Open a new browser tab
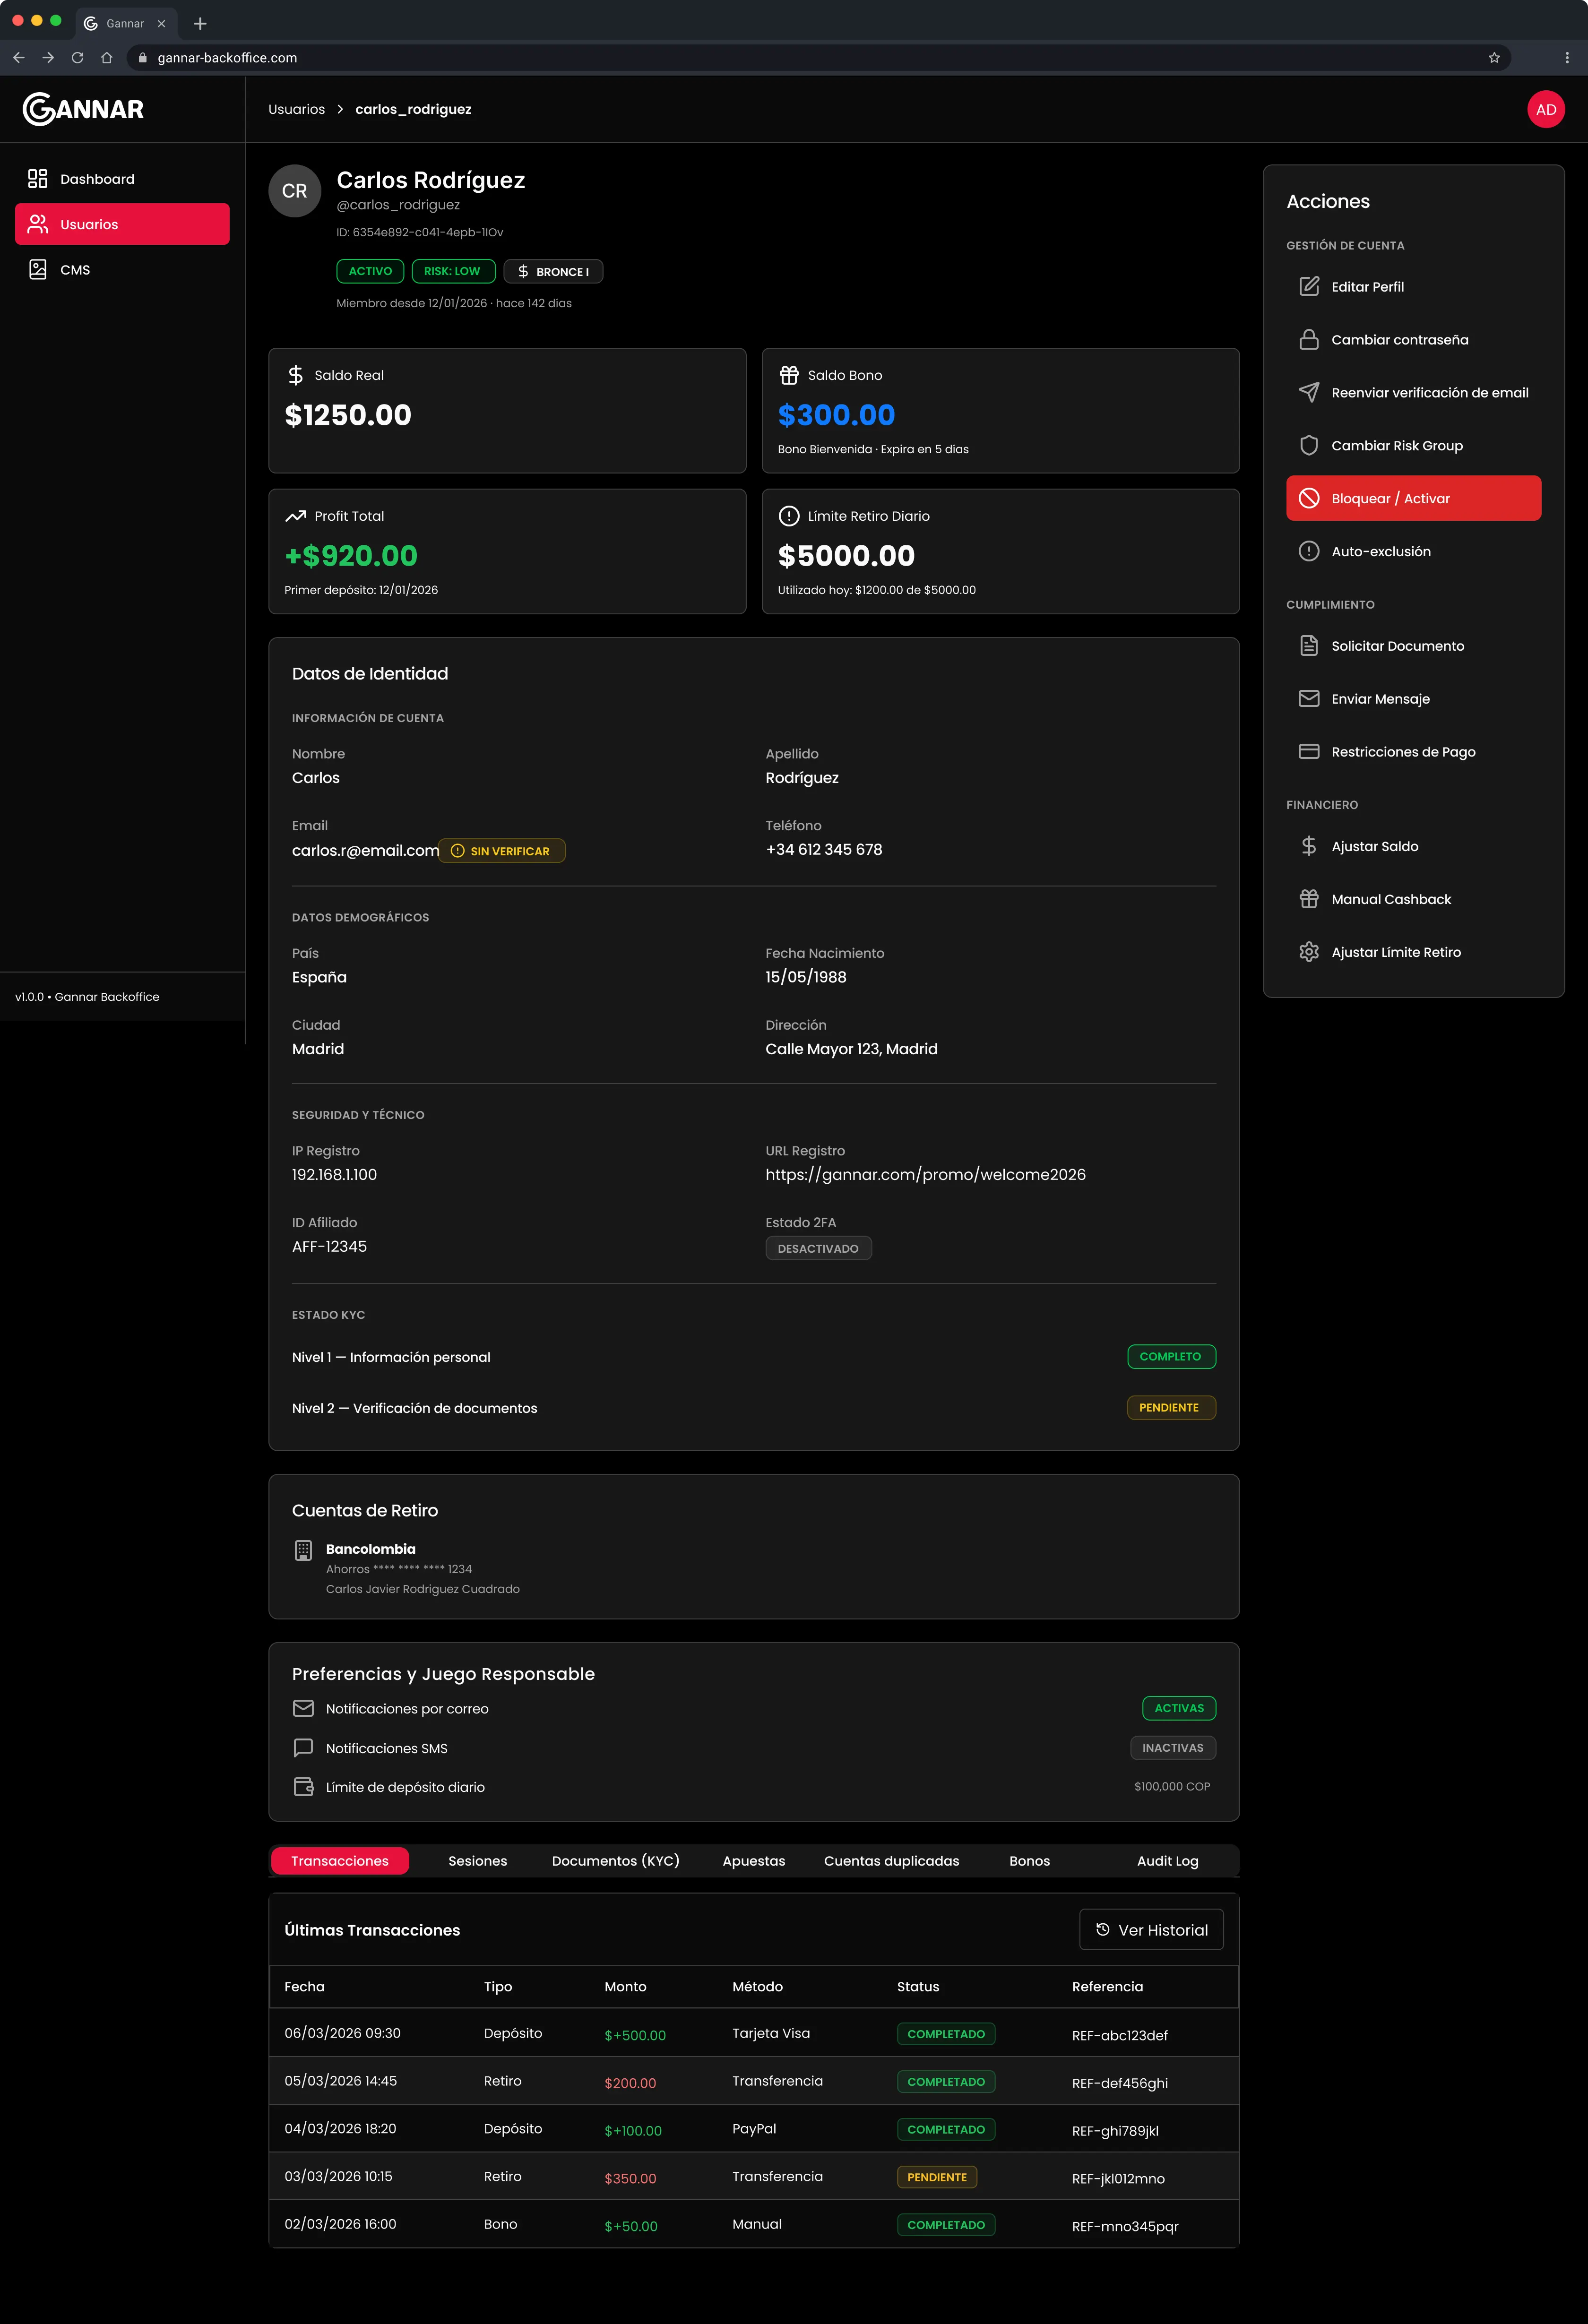 pos(200,23)
